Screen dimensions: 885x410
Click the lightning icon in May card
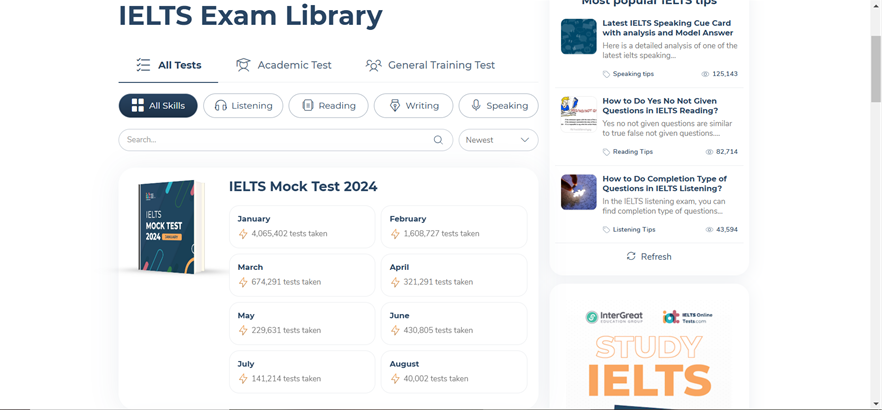coord(243,331)
